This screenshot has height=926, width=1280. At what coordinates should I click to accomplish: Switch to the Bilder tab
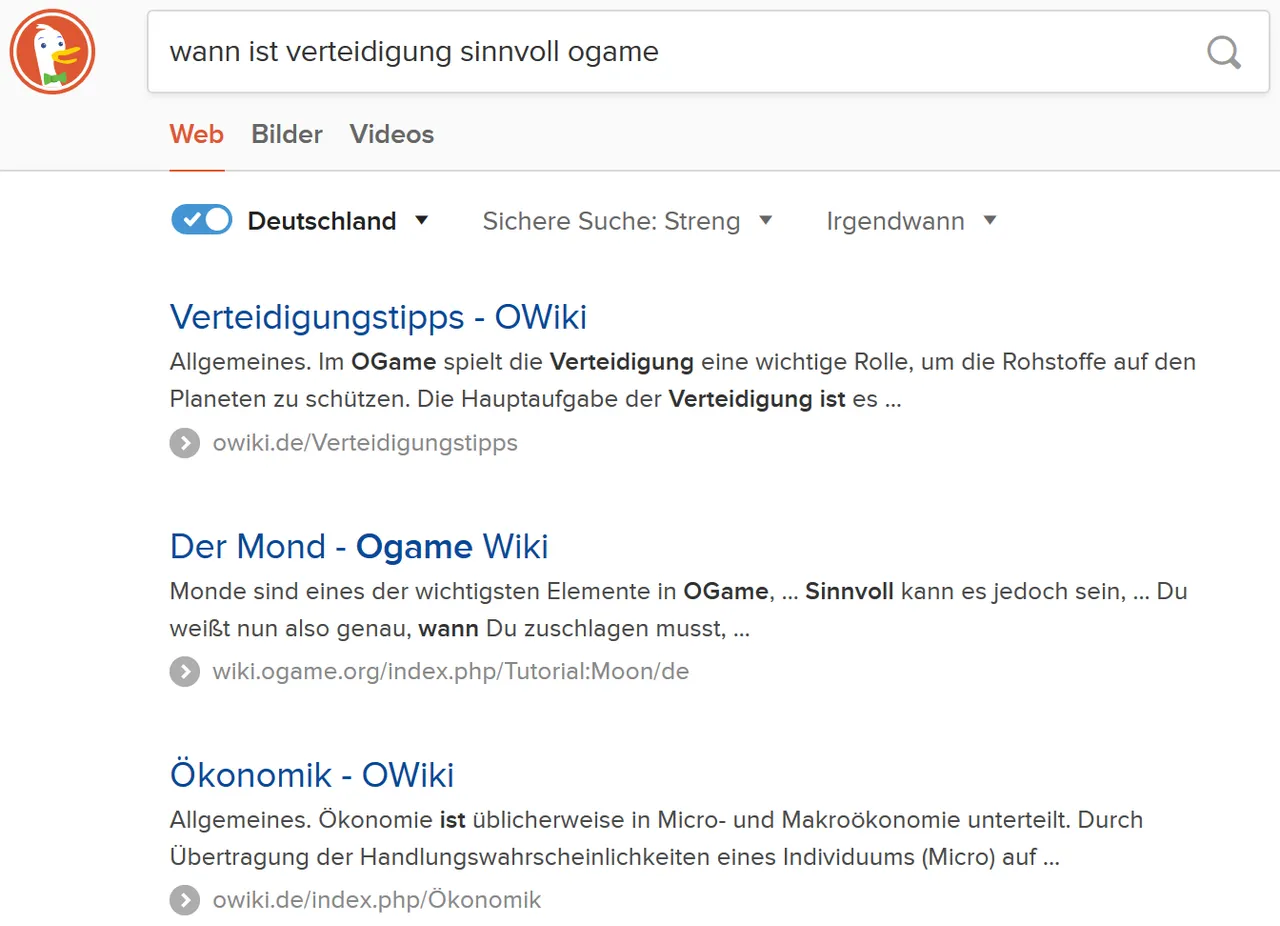click(287, 134)
